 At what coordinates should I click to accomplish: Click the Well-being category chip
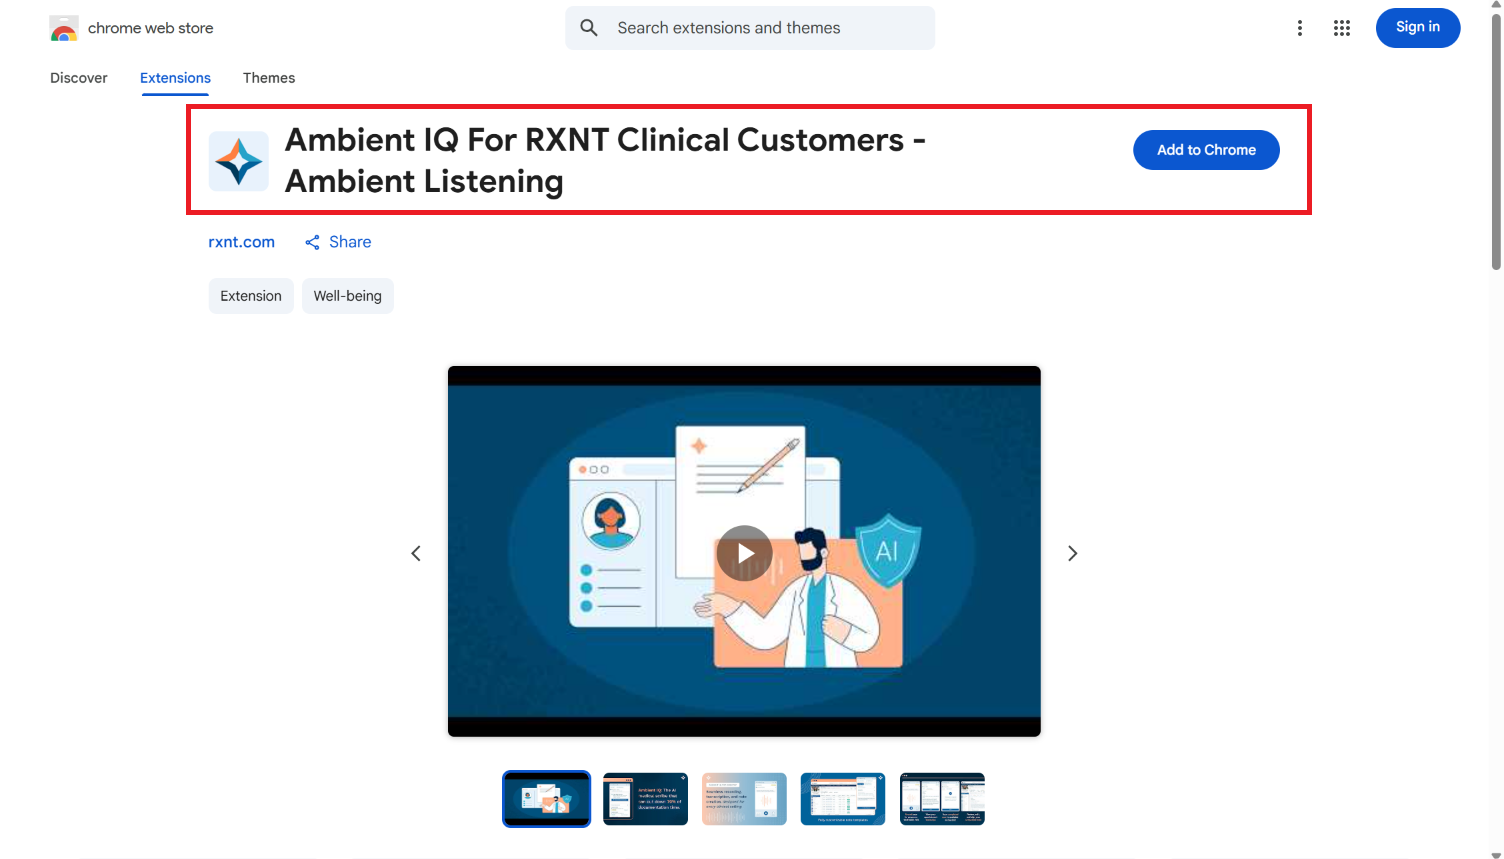tap(347, 296)
